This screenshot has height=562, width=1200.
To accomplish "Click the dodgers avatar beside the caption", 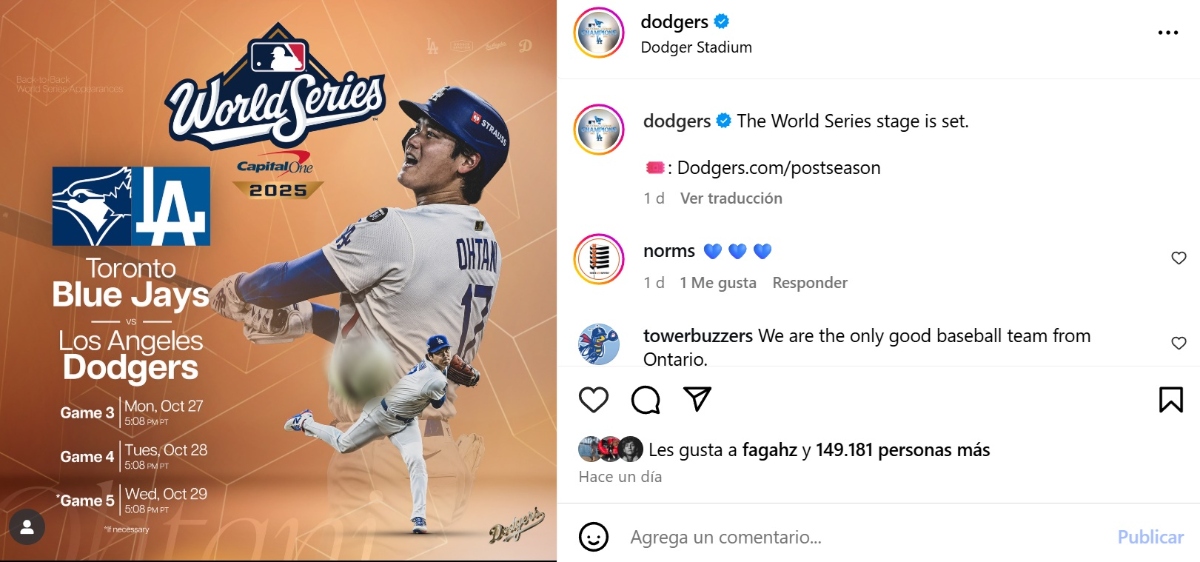I will tap(599, 130).
